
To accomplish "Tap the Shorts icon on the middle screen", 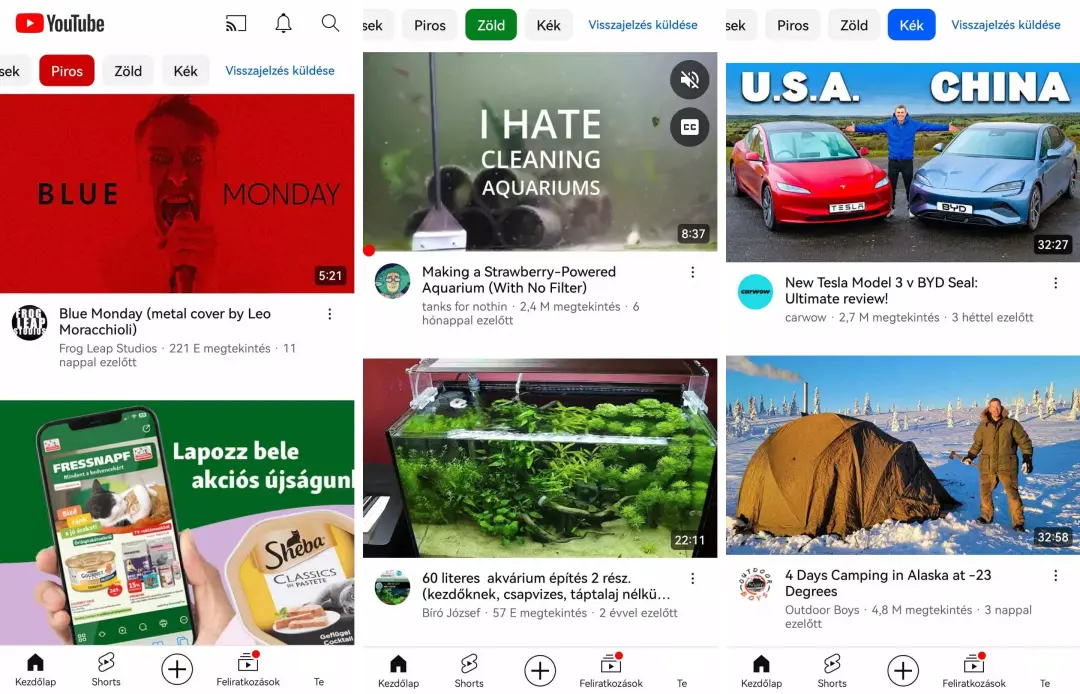I will (x=469, y=669).
